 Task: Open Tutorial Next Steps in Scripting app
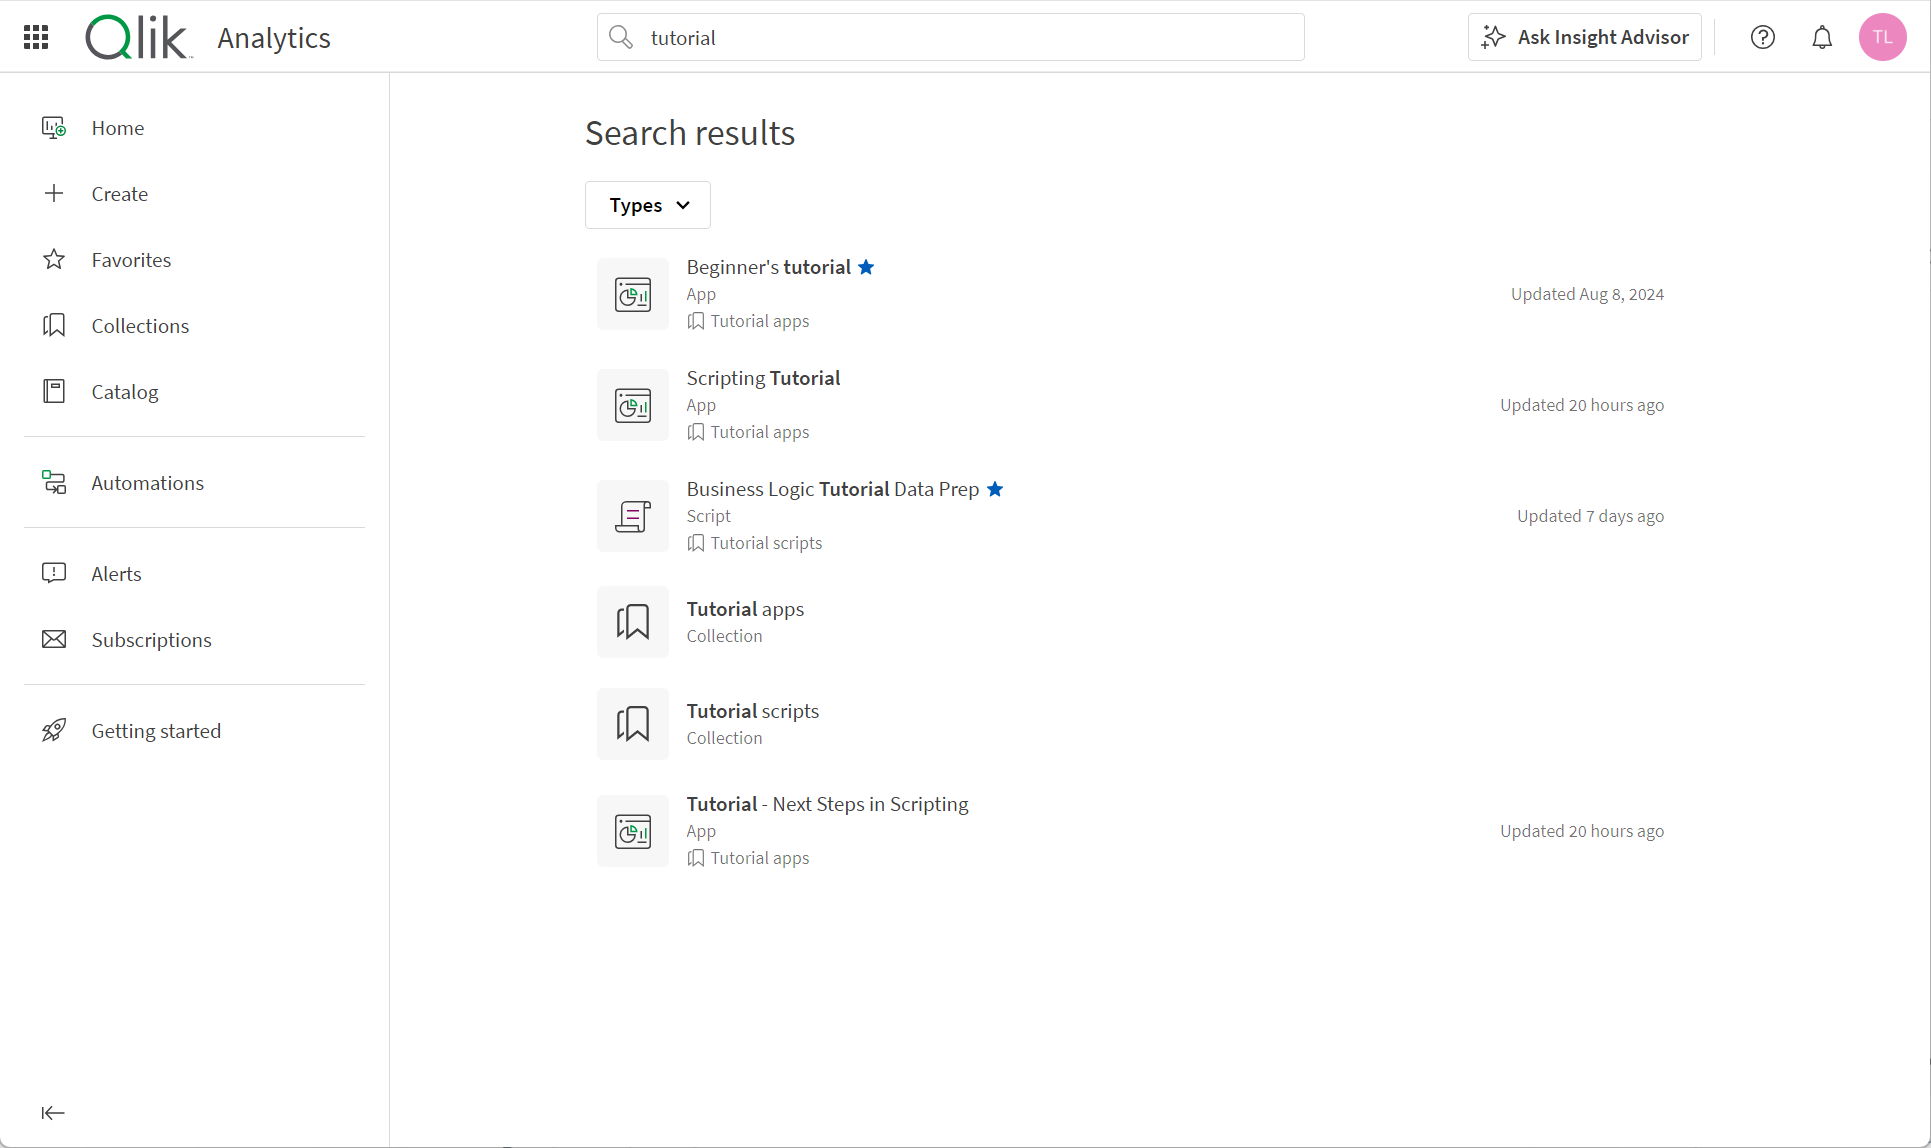[825, 802]
